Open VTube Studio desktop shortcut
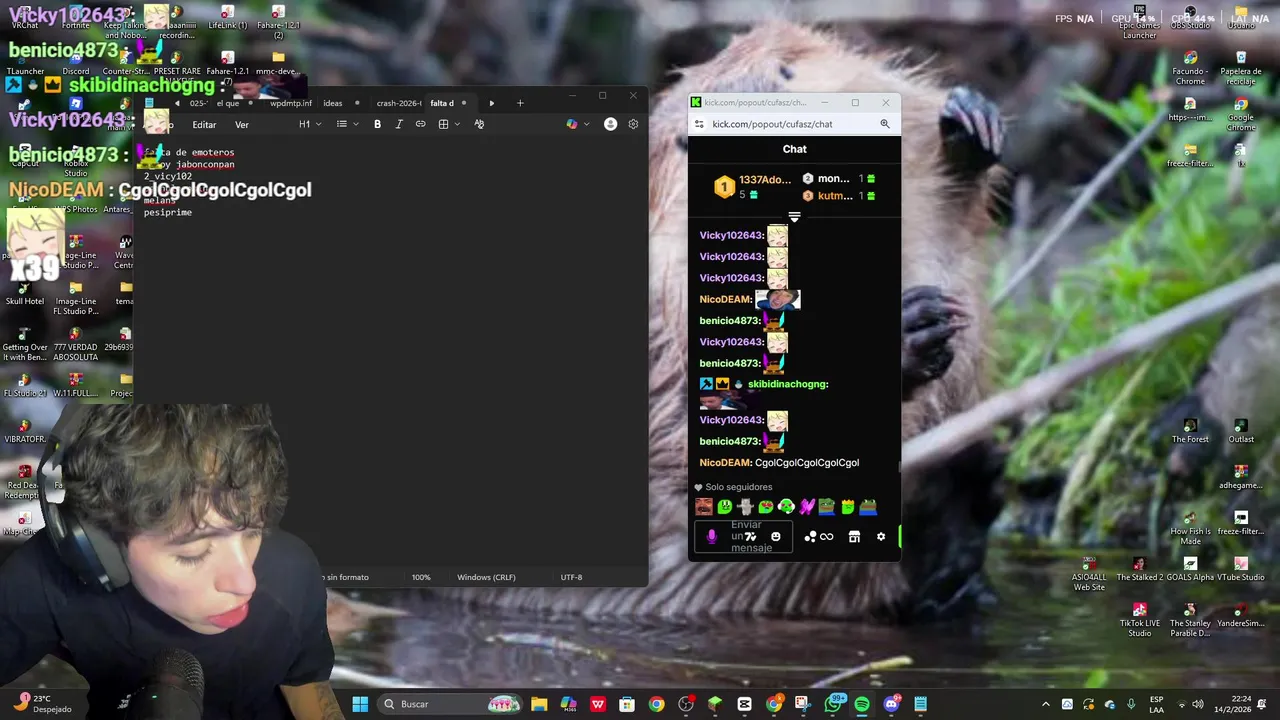1280x720 pixels. (x=1241, y=569)
